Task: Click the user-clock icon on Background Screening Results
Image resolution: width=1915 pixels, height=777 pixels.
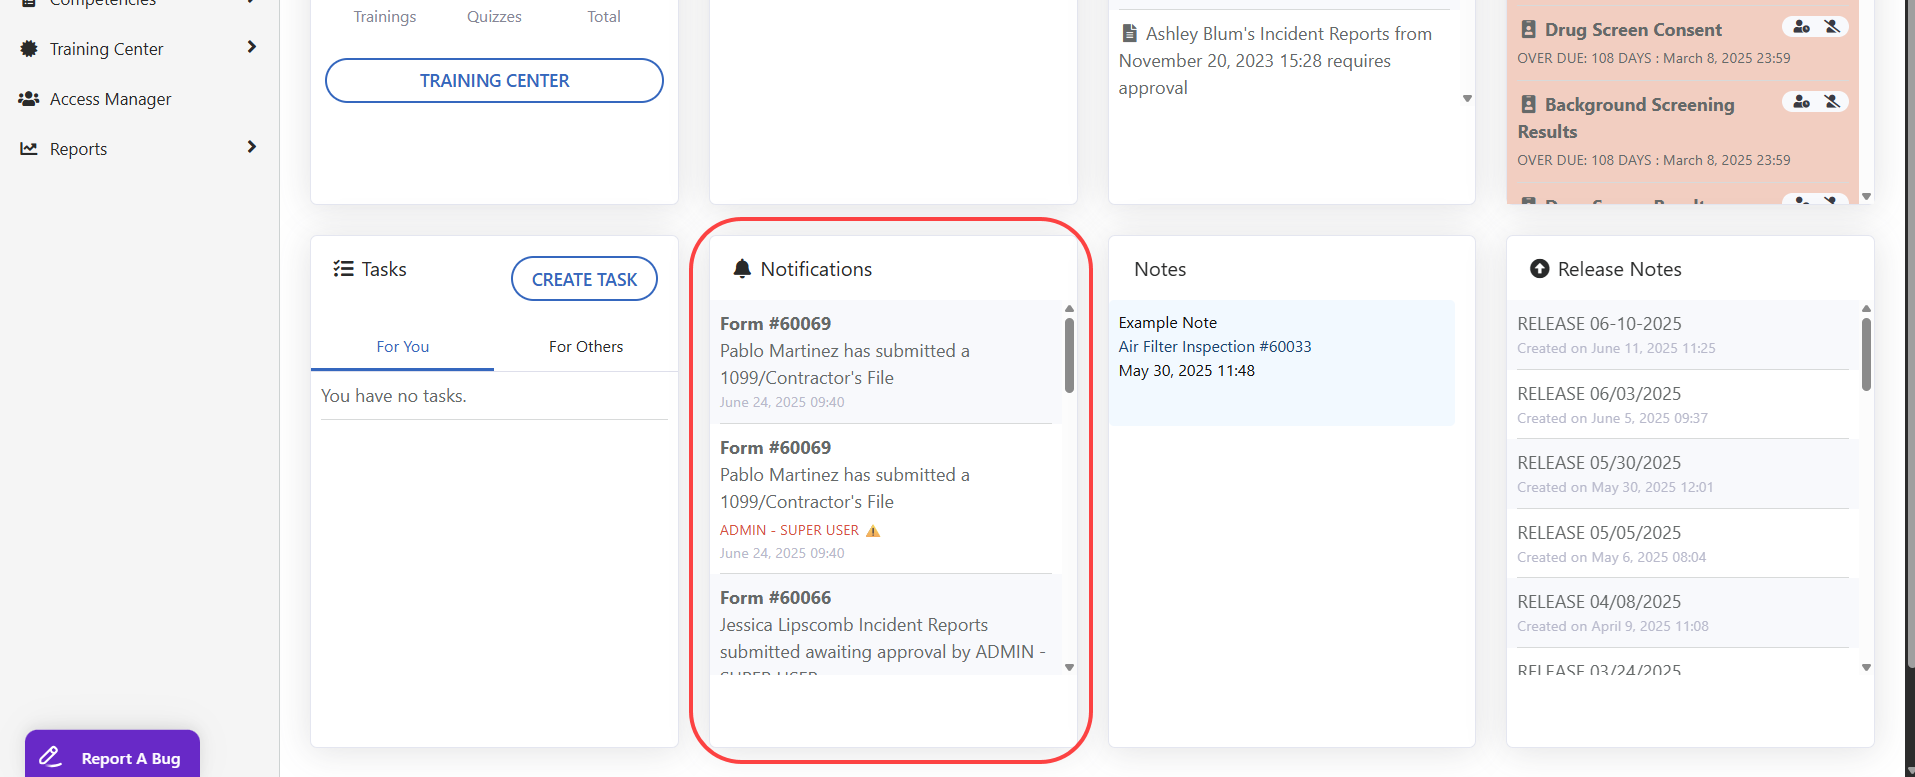Action: coord(1801,102)
